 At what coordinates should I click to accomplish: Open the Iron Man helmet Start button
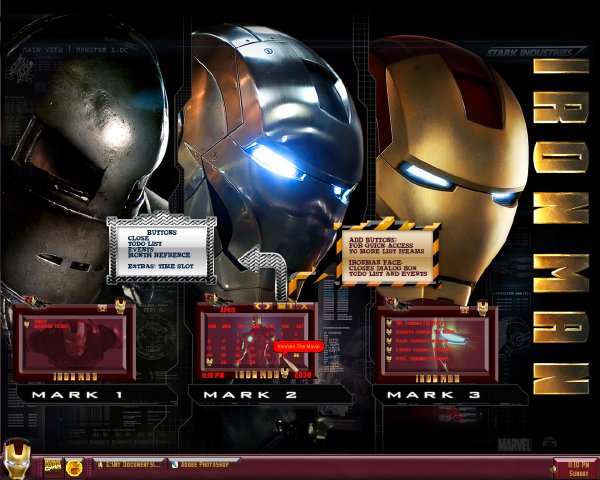[16, 458]
